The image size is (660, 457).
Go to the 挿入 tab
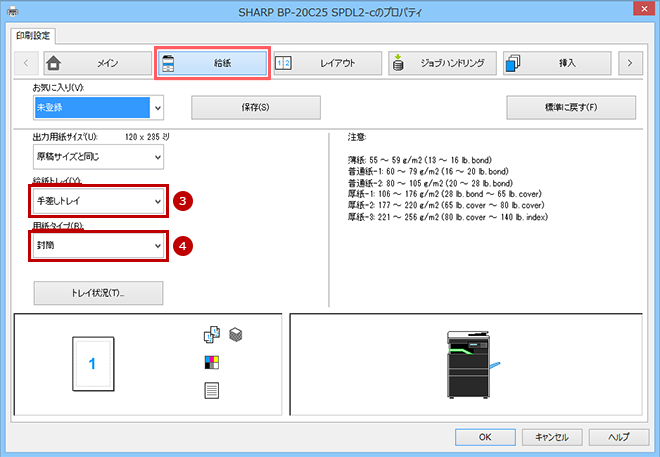[557, 64]
